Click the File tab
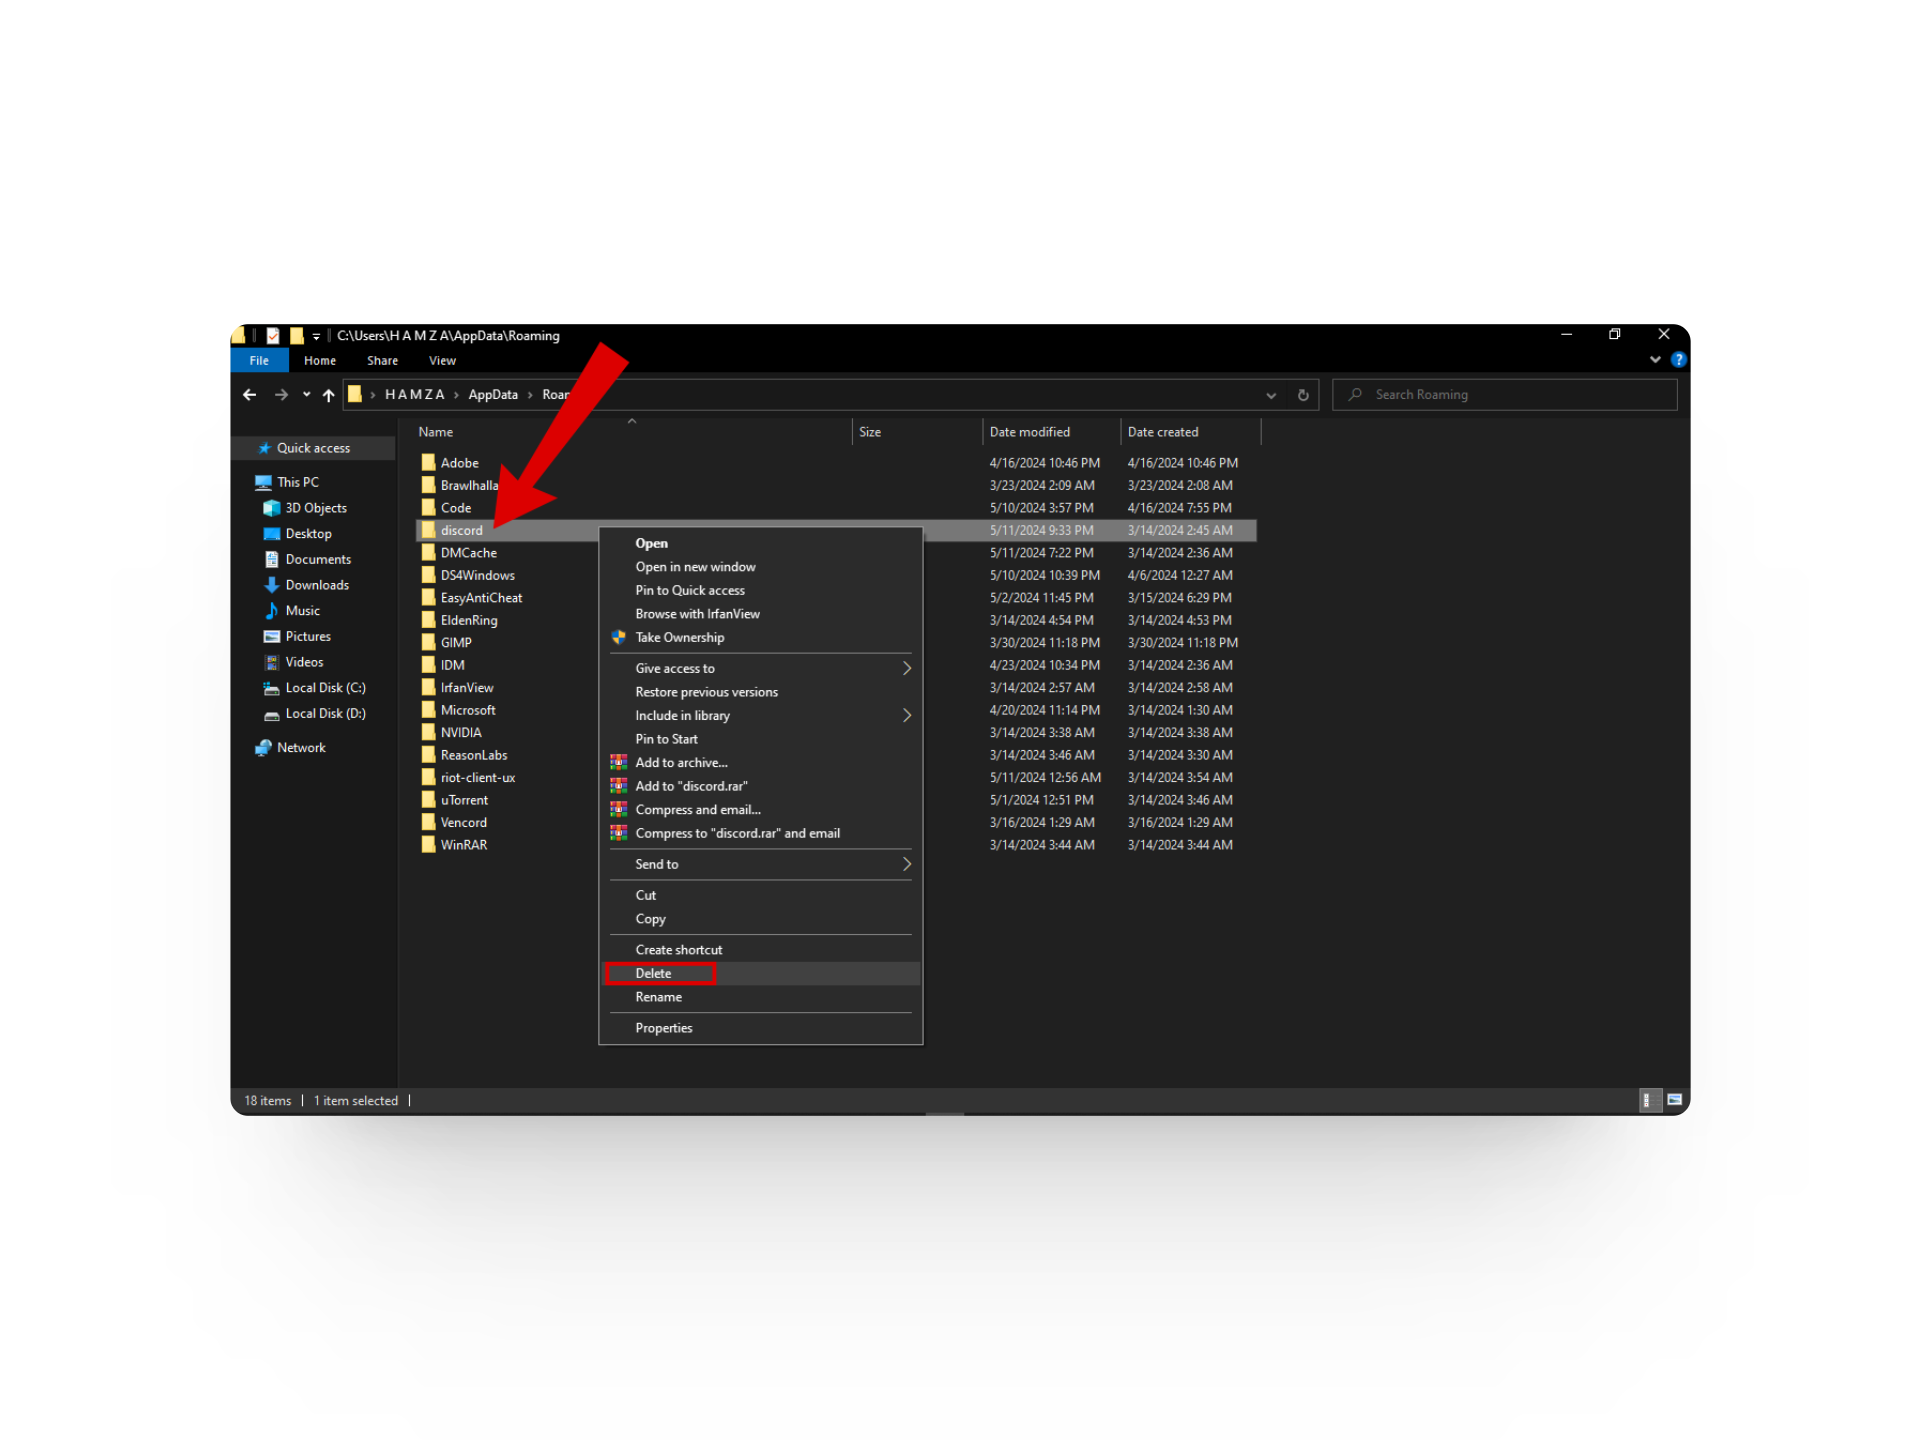The height and width of the screenshot is (1440, 1920). [259, 361]
